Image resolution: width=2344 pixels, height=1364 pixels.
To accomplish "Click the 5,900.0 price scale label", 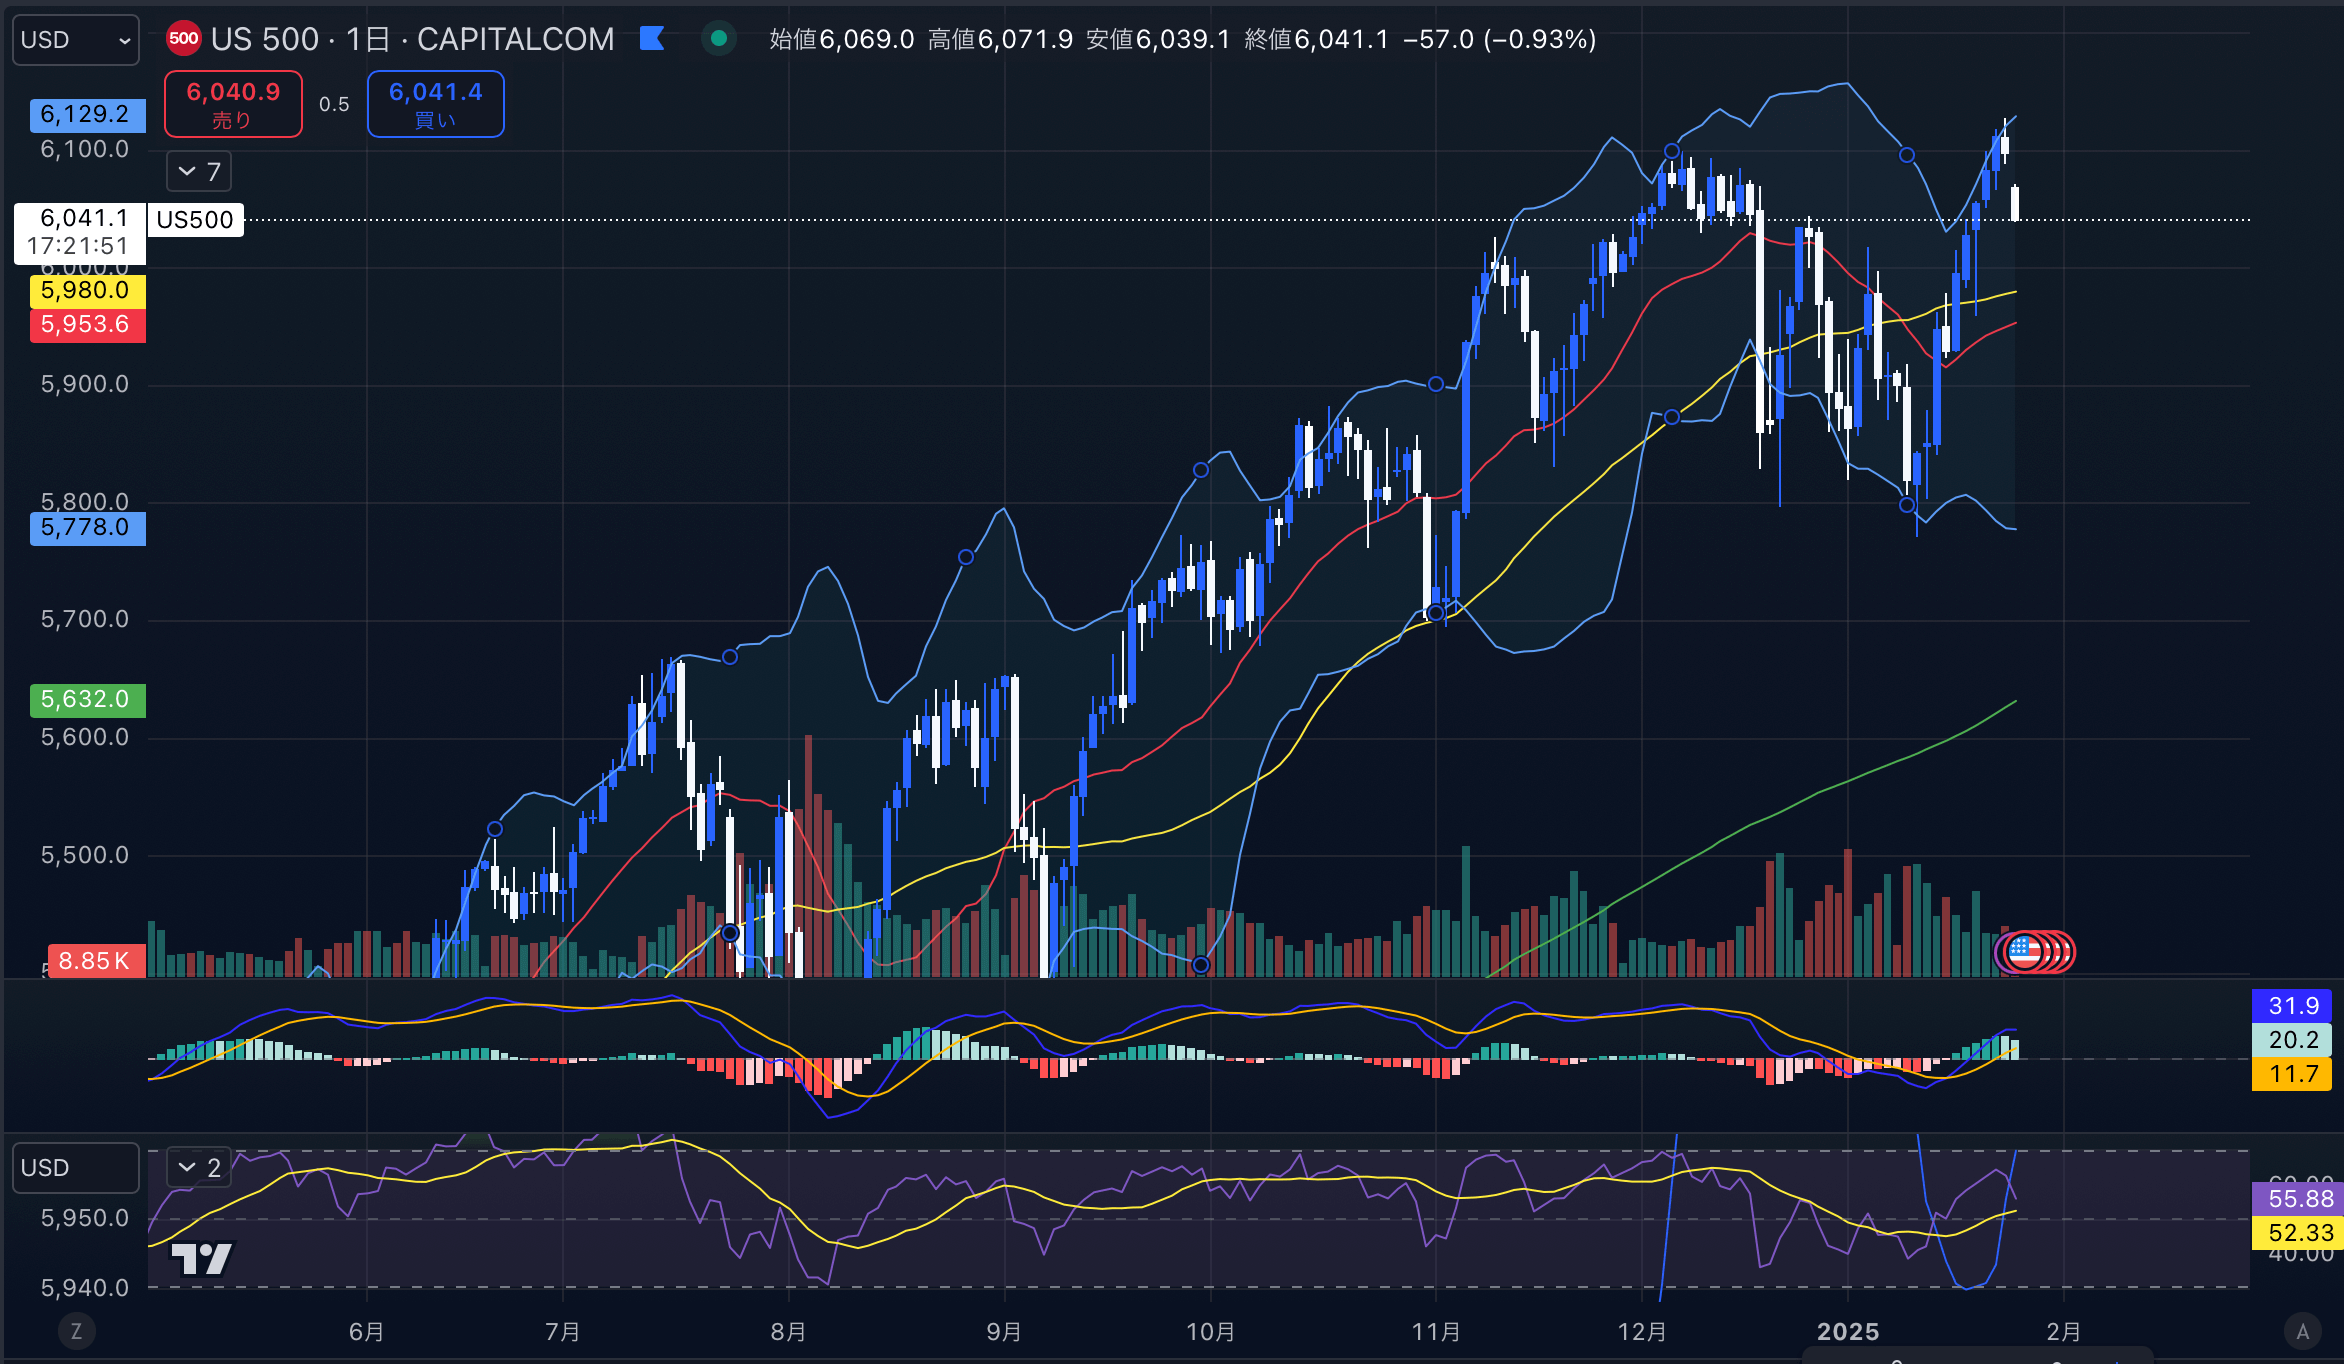I will [x=85, y=385].
